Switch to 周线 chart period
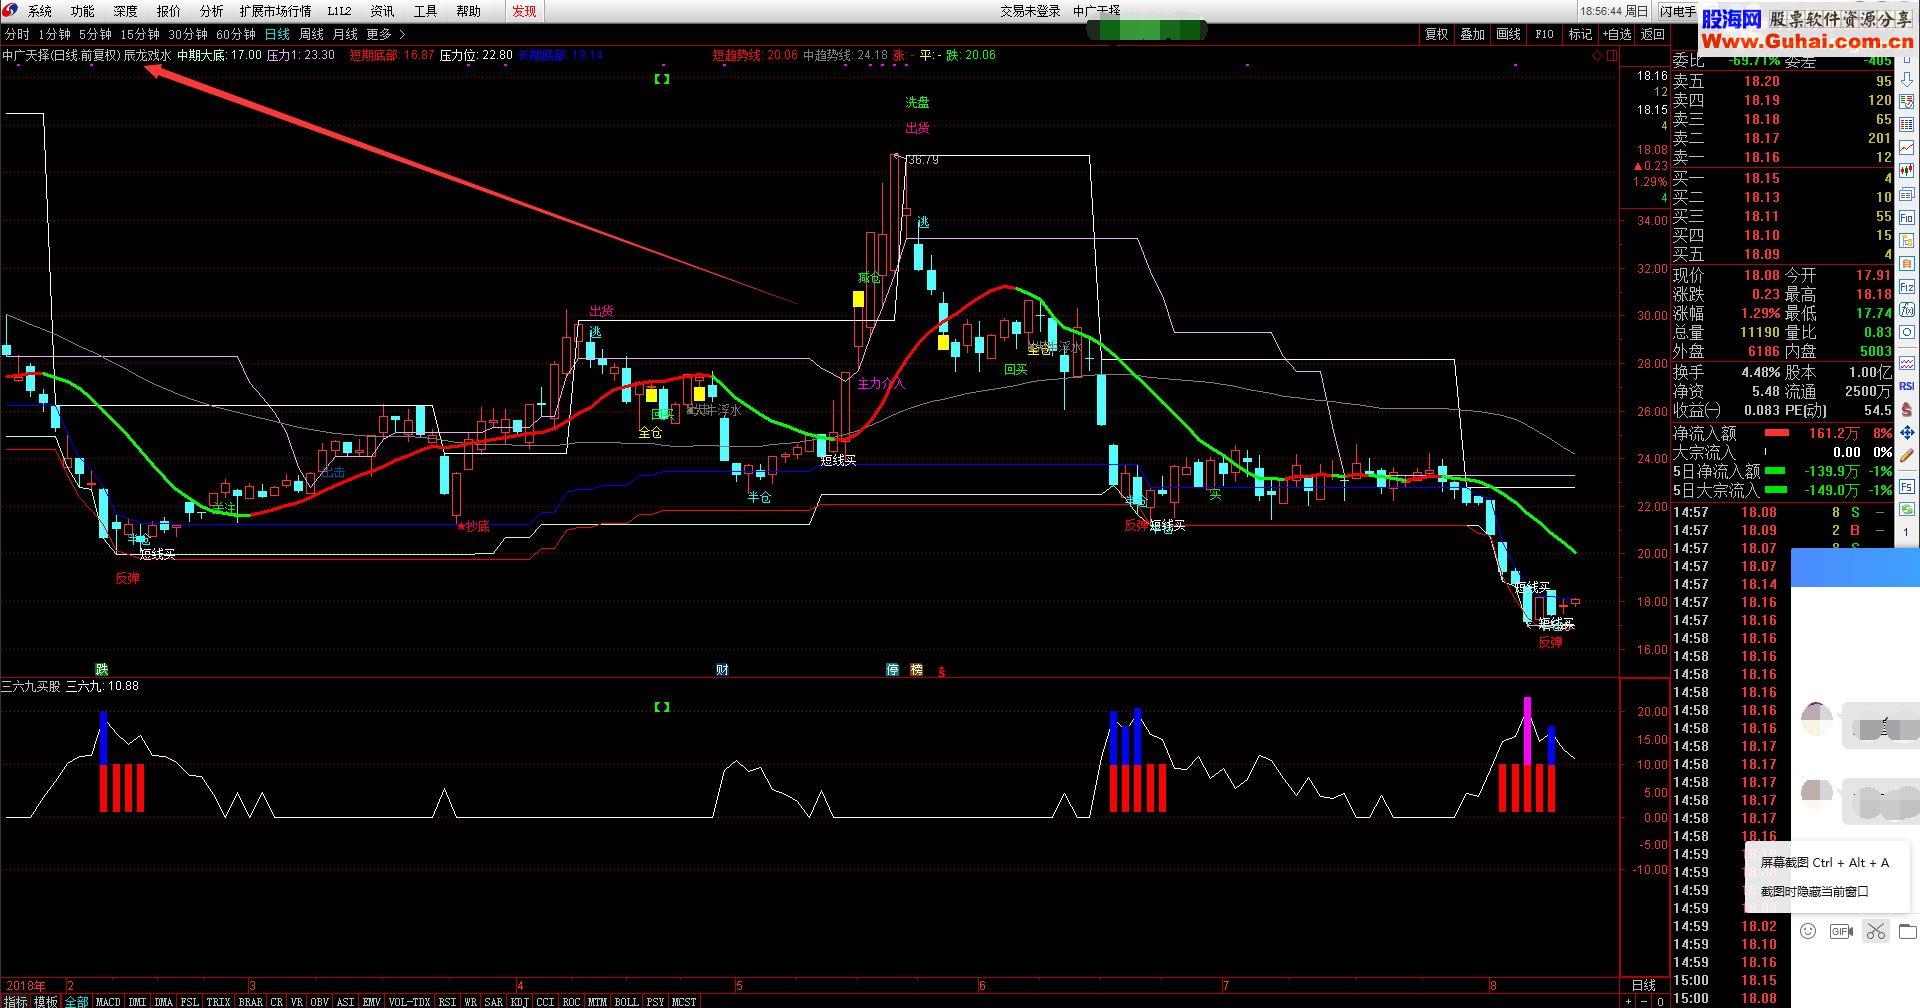Image resolution: width=1920 pixels, height=1008 pixels. tap(311, 34)
